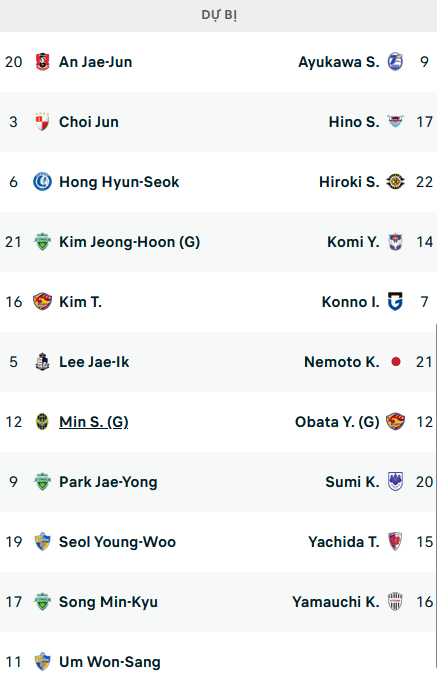Click the player name Komi Y.
The width and height of the screenshot is (437, 680).
click(x=353, y=242)
